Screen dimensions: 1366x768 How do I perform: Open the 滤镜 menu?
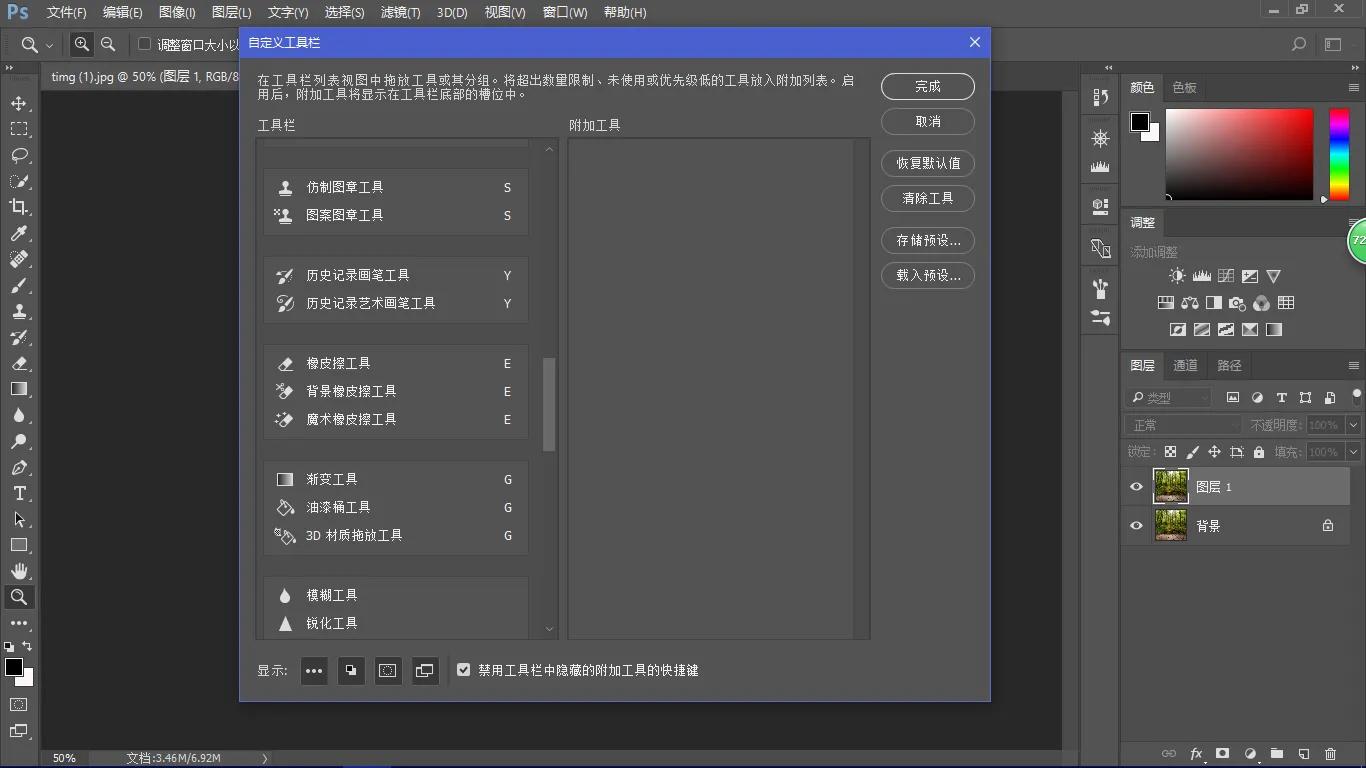pyautogui.click(x=399, y=12)
